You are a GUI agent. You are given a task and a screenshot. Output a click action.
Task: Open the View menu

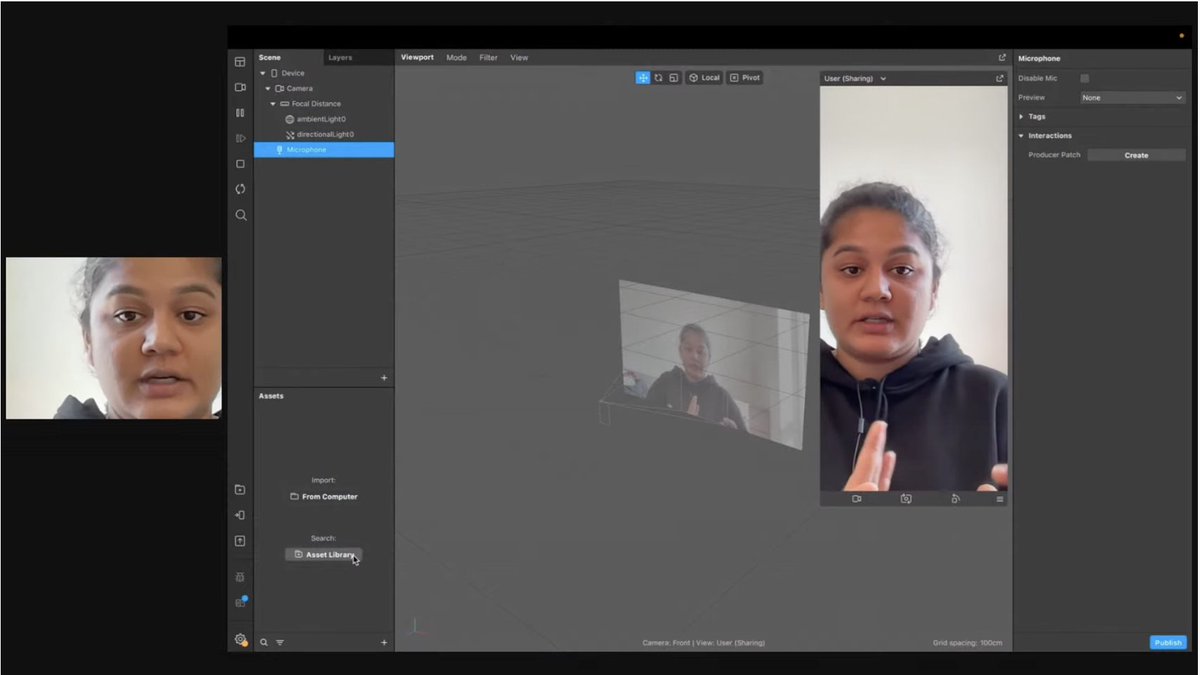pyautogui.click(x=519, y=58)
